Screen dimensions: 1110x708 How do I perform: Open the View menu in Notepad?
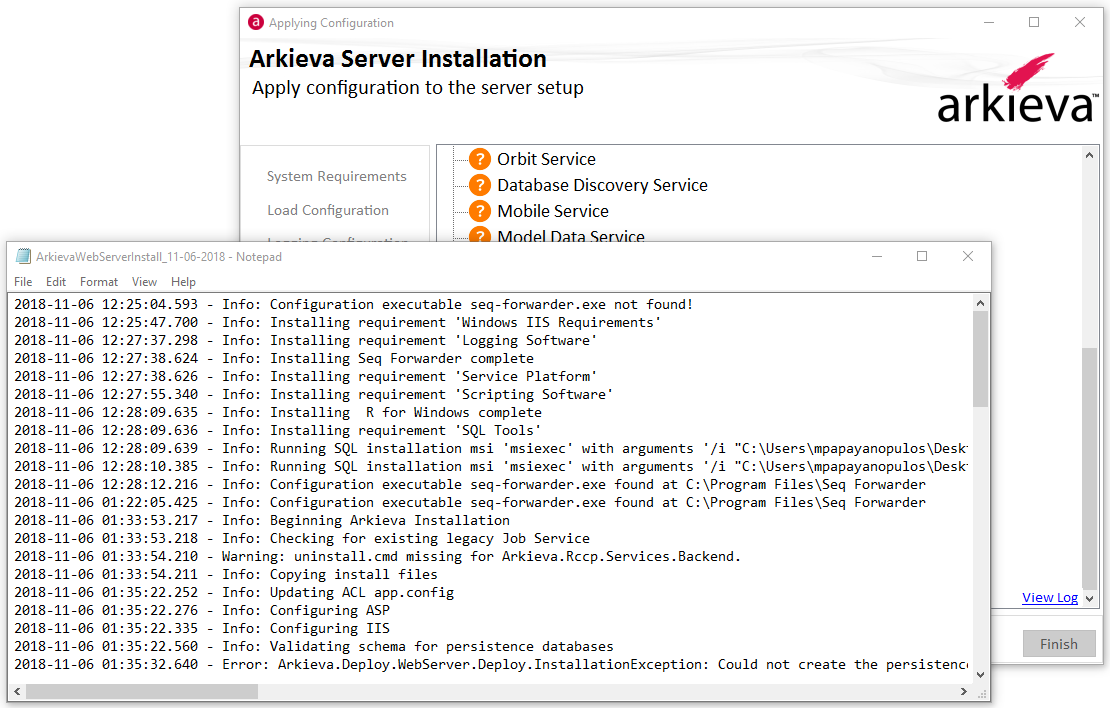pos(144,282)
